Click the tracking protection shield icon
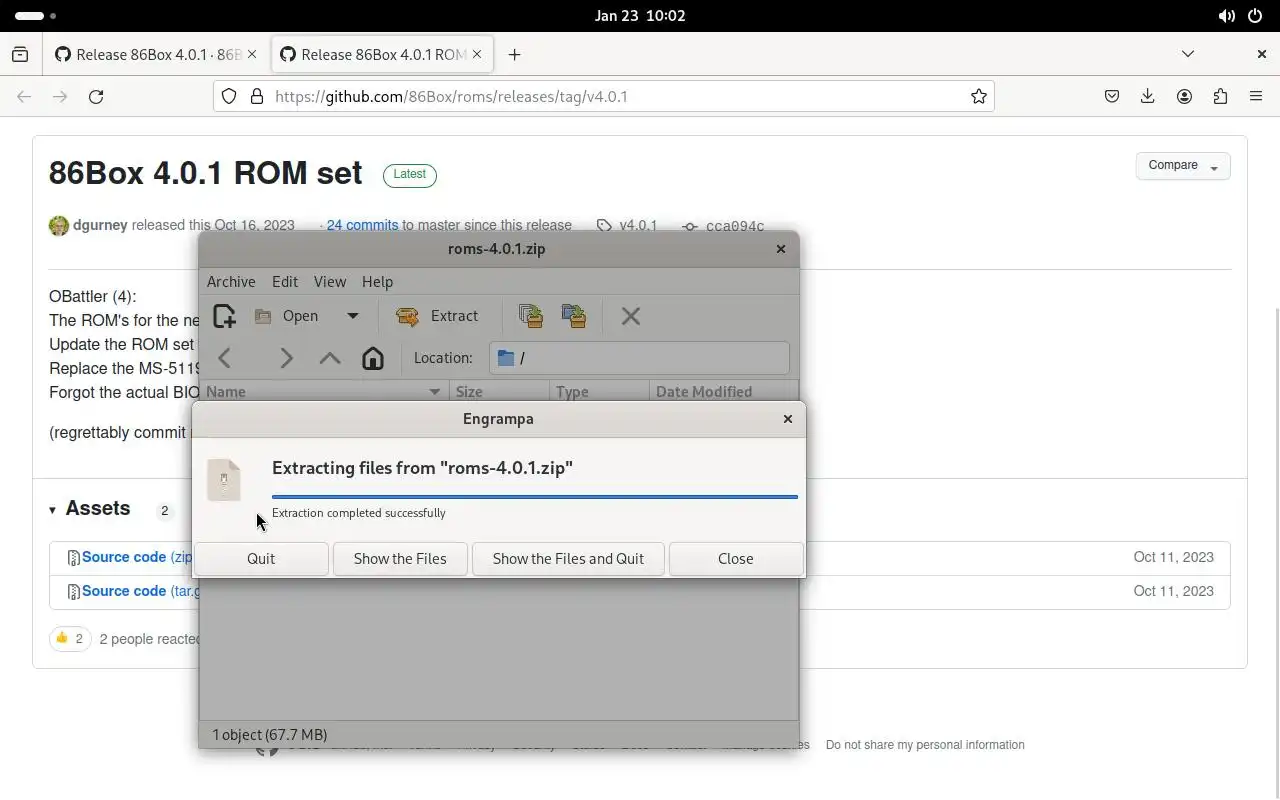1280x800 pixels. 229,97
